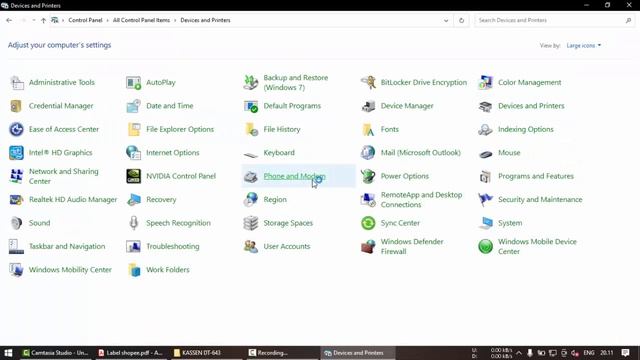640x360 pixels.
Task: Open Date and Time icon
Action: pos(133,106)
